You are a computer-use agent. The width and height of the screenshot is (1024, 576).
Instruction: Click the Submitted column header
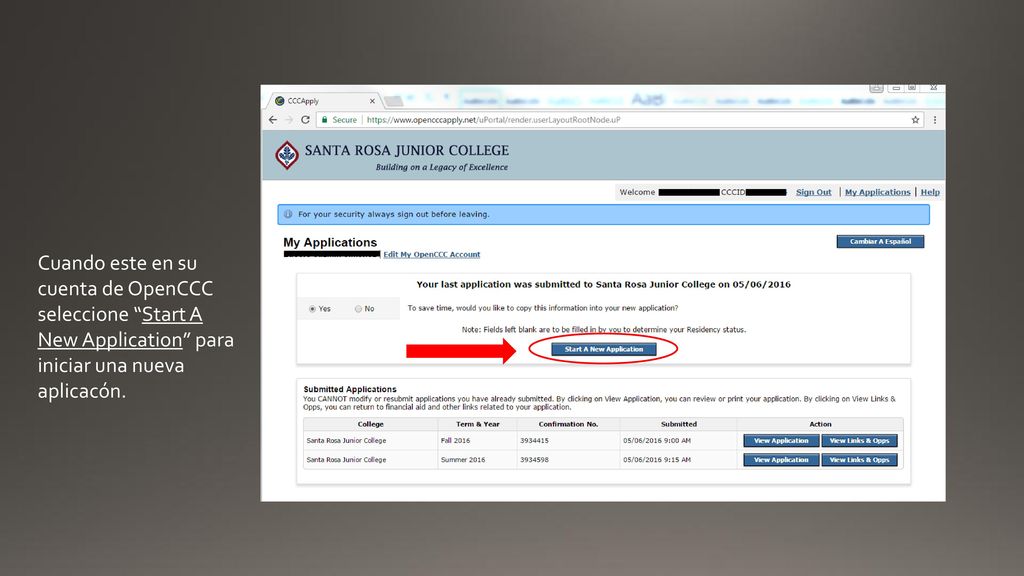click(x=679, y=424)
